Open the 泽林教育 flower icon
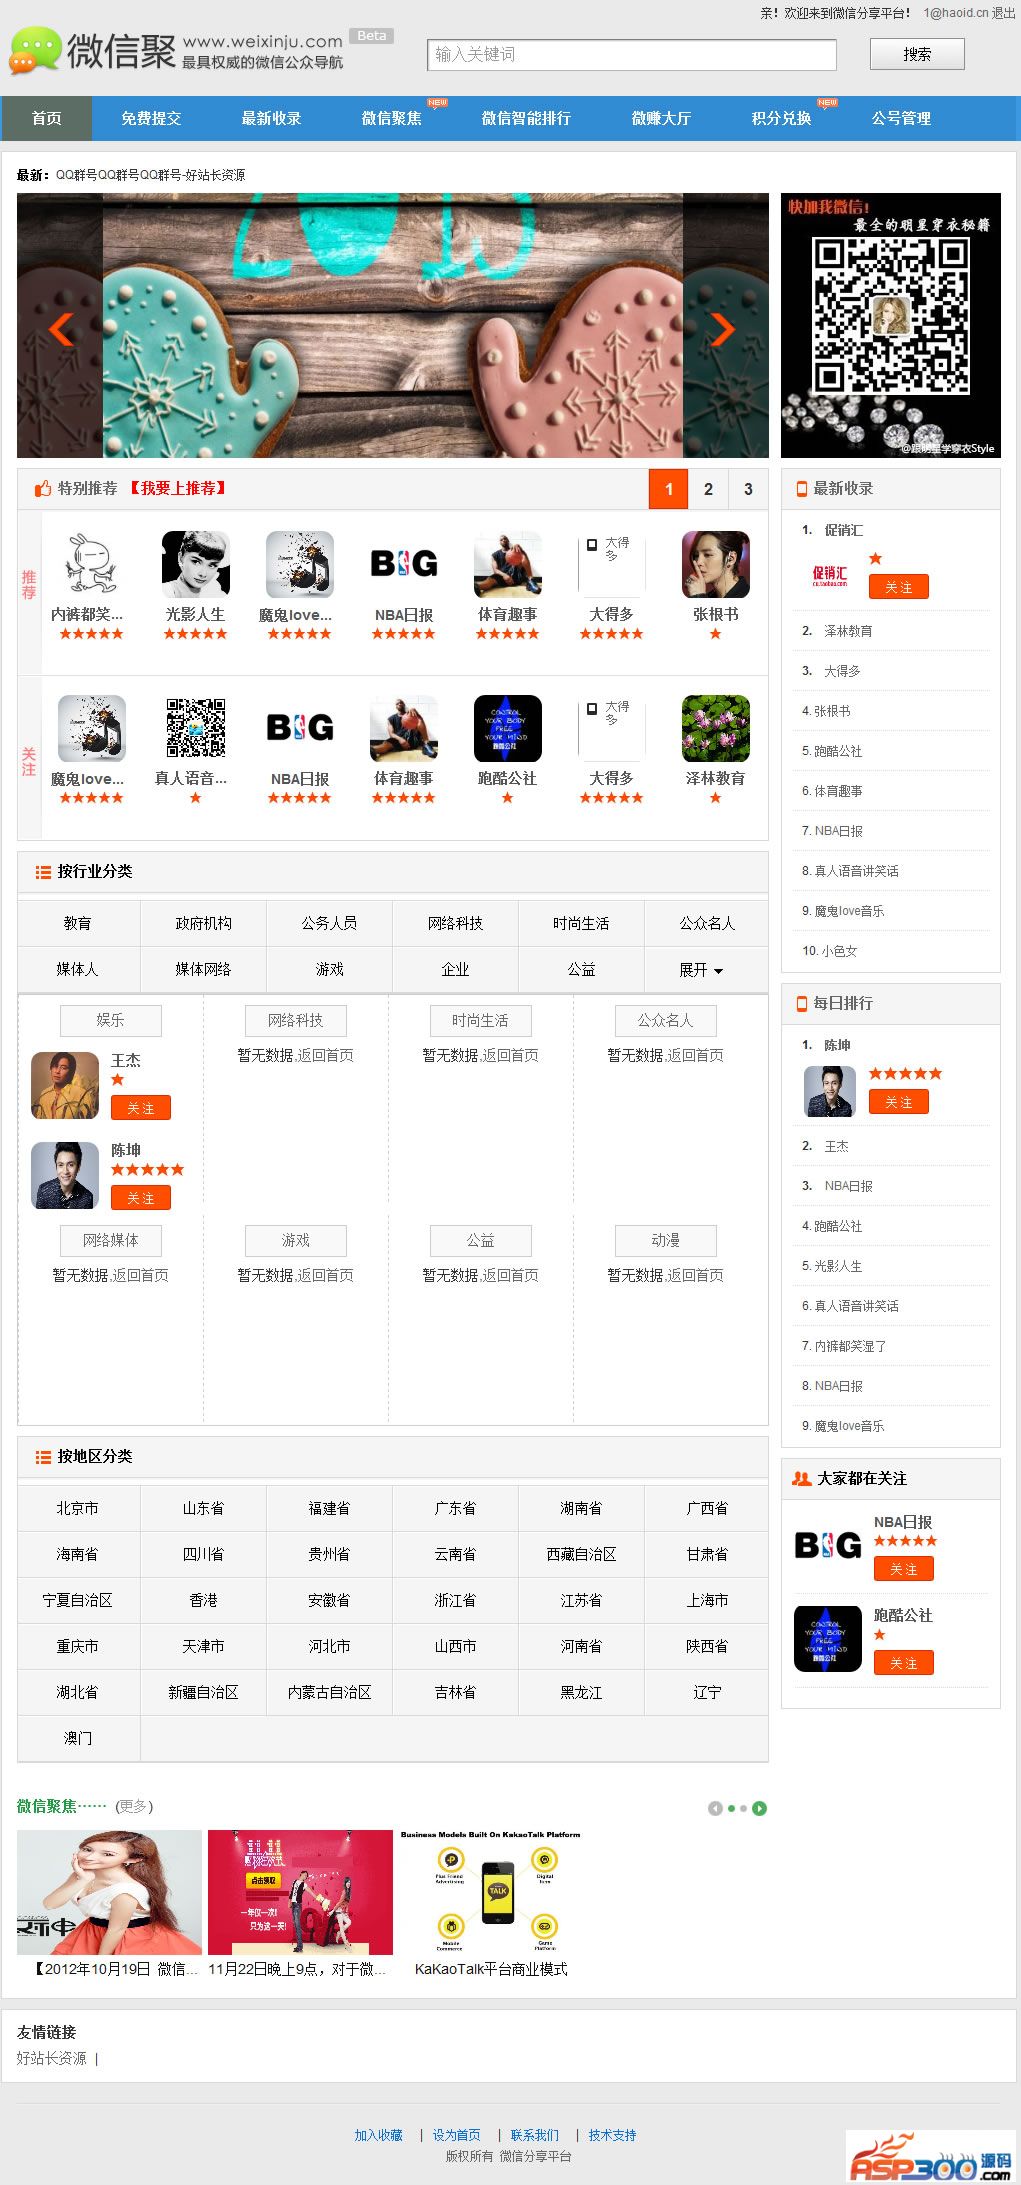1021x2185 pixels. (x=715, y=729)
